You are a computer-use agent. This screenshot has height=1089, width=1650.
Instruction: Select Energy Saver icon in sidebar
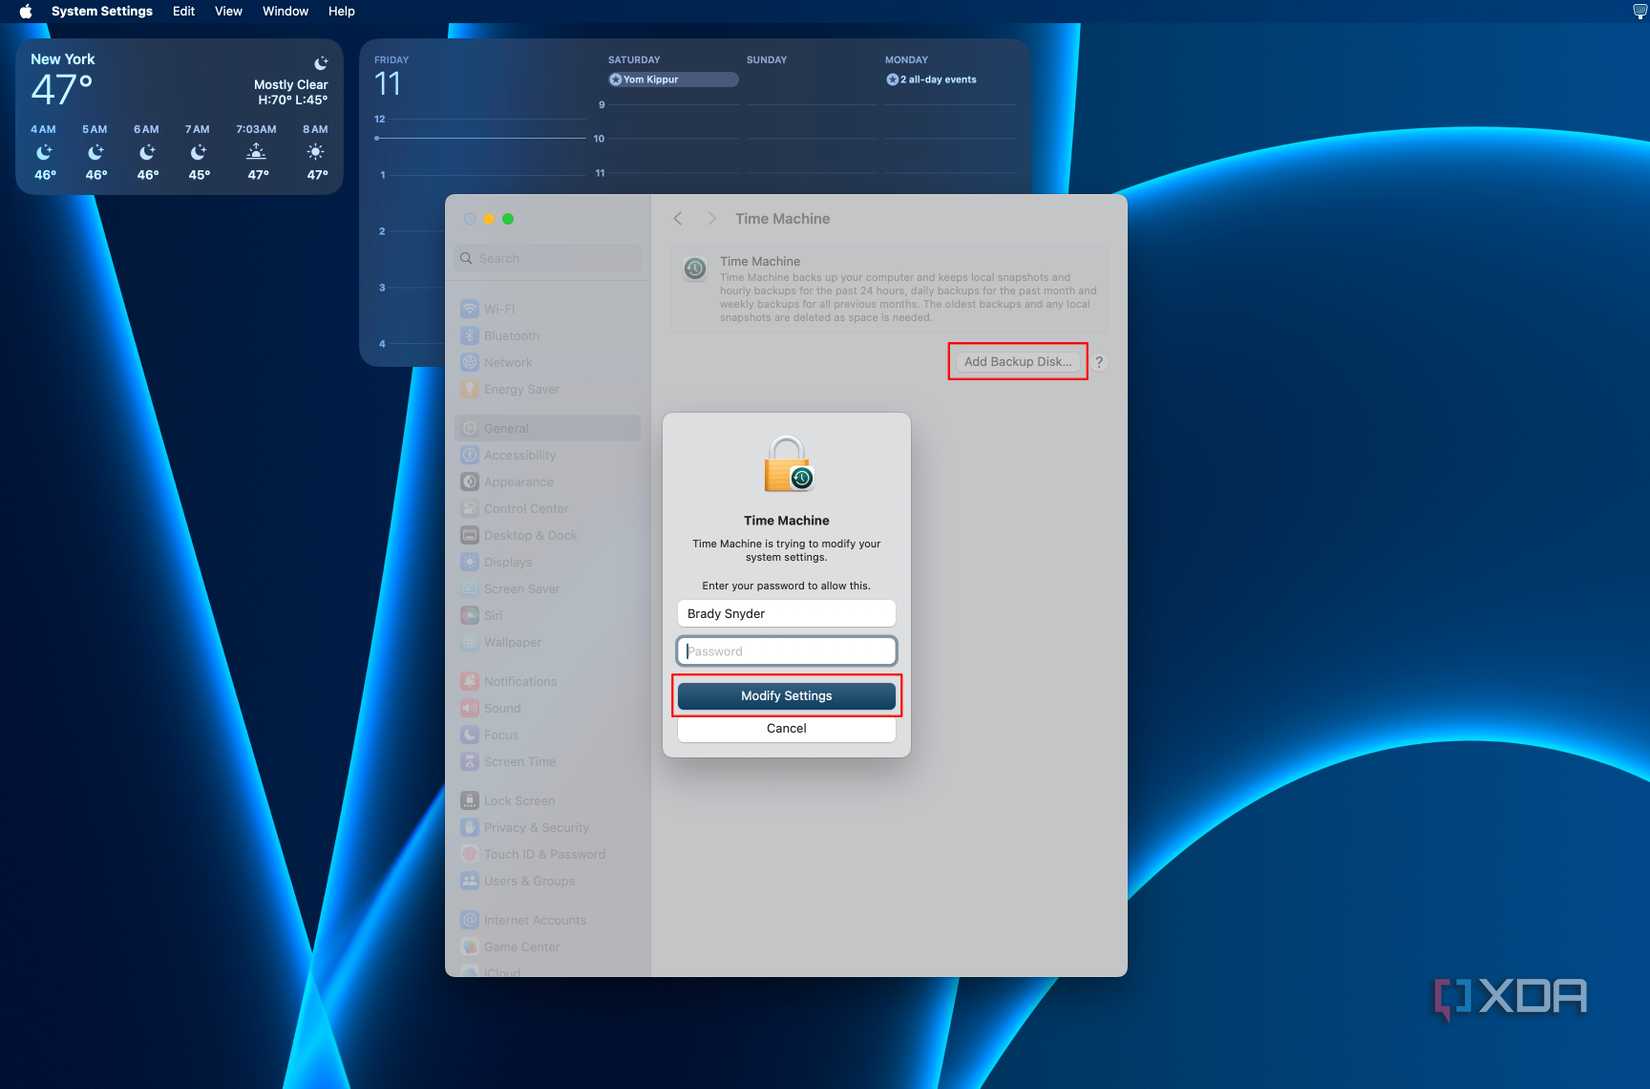pos(469,389)
